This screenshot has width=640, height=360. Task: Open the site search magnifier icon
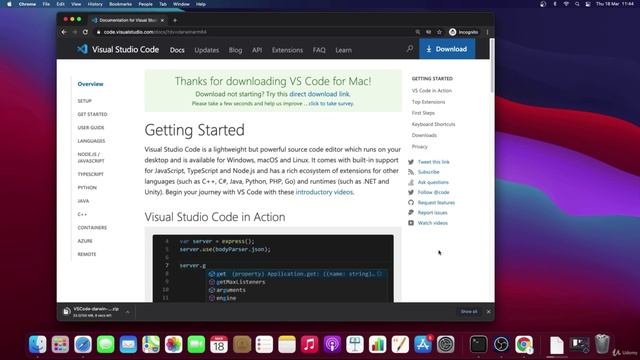pos(410,49)
